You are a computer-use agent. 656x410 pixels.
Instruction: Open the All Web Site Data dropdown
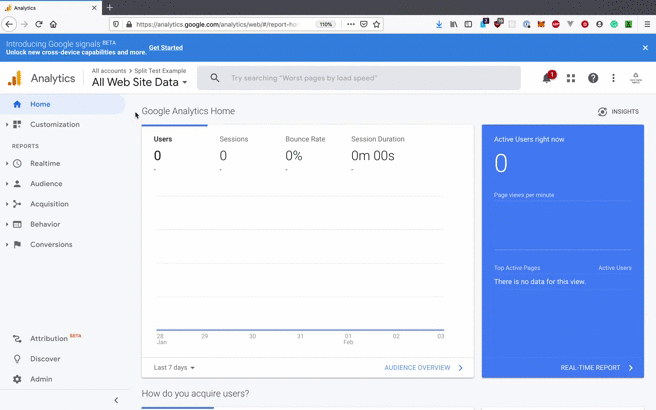pyautogui.click(x=139, y=83)
